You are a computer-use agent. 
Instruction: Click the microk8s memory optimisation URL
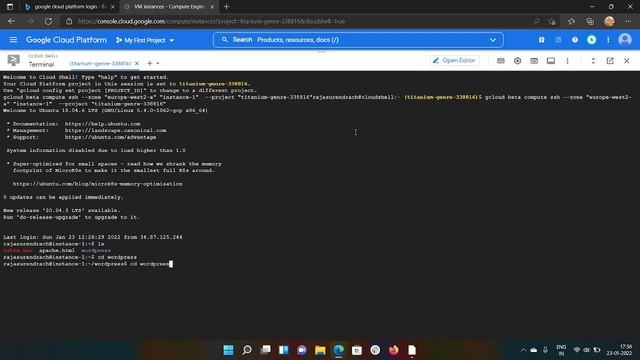click(x=98, y=184)
